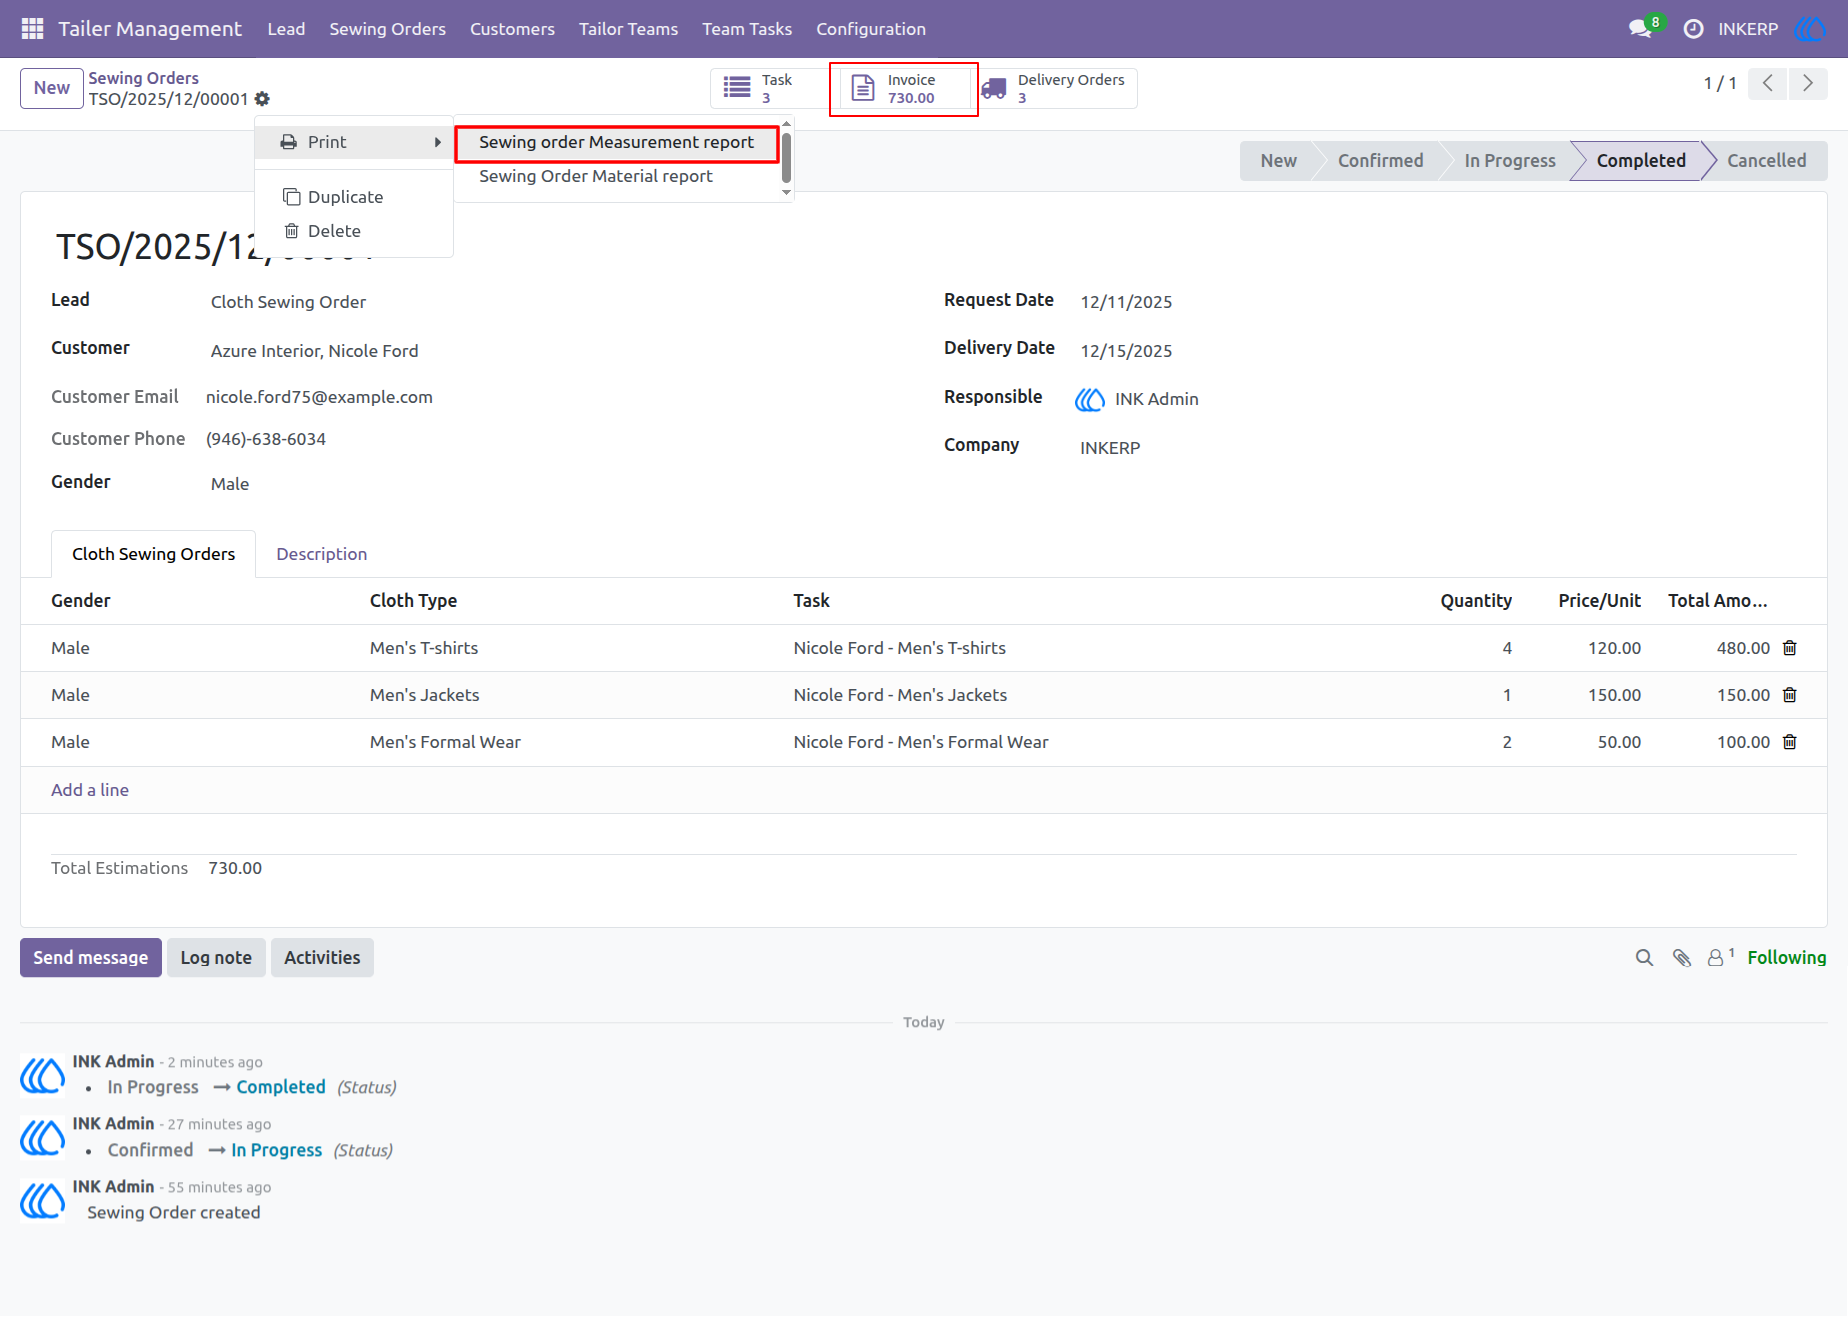
Task: Open the apps grid menu icon
Action: click(32, 29)
